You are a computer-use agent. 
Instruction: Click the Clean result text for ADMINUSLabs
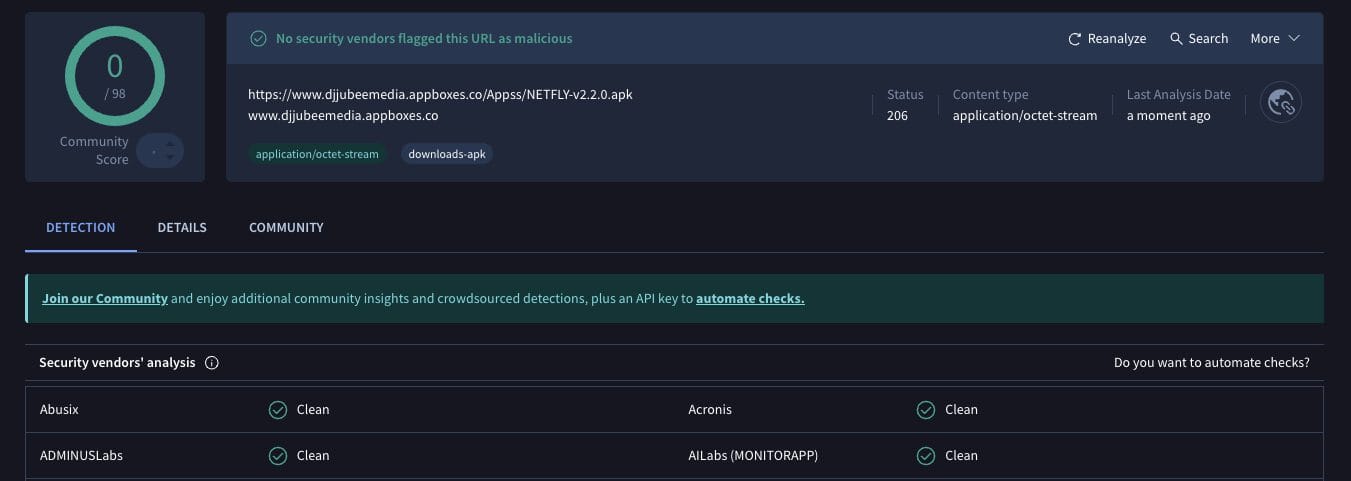[313, 455]
